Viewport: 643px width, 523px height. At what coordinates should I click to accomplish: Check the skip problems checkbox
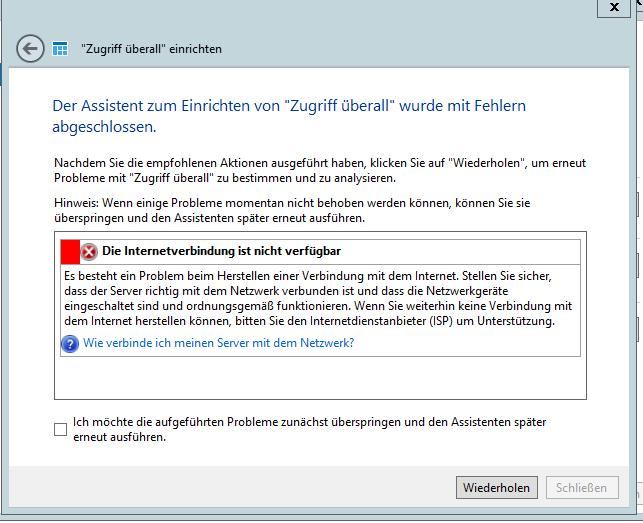click(x=60, y=429)
